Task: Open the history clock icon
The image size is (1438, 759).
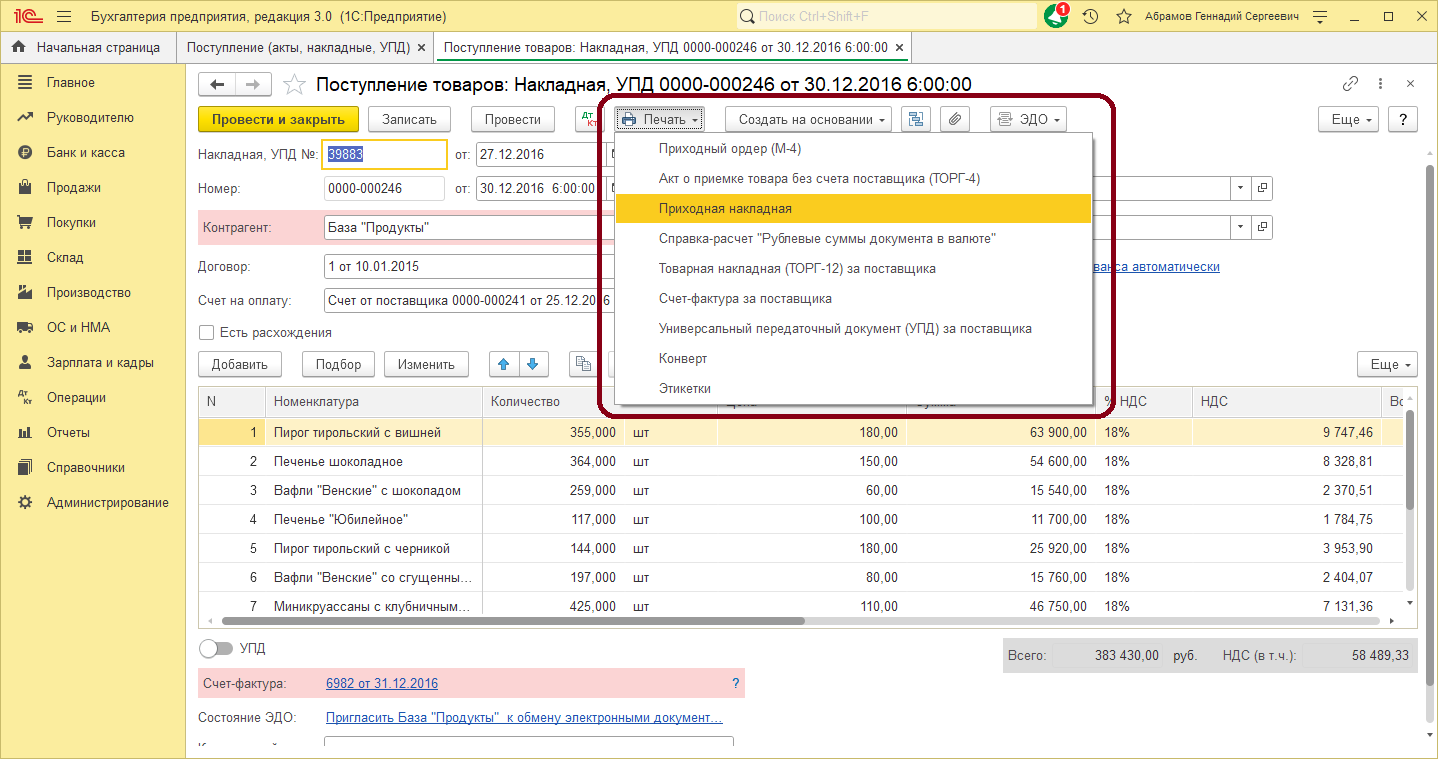Action: [x=1091, y=17]
